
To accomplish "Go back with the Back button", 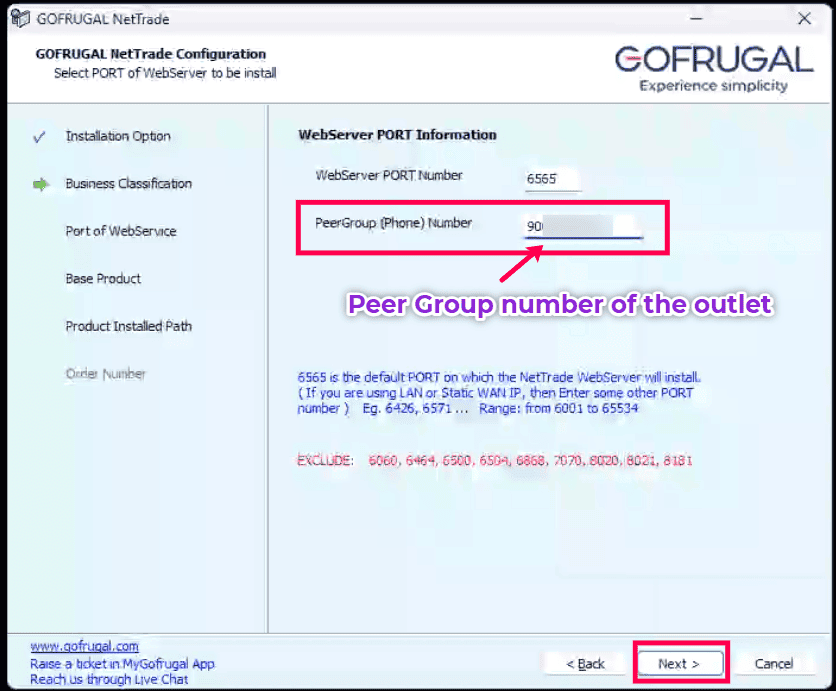I will click(585, 664).
